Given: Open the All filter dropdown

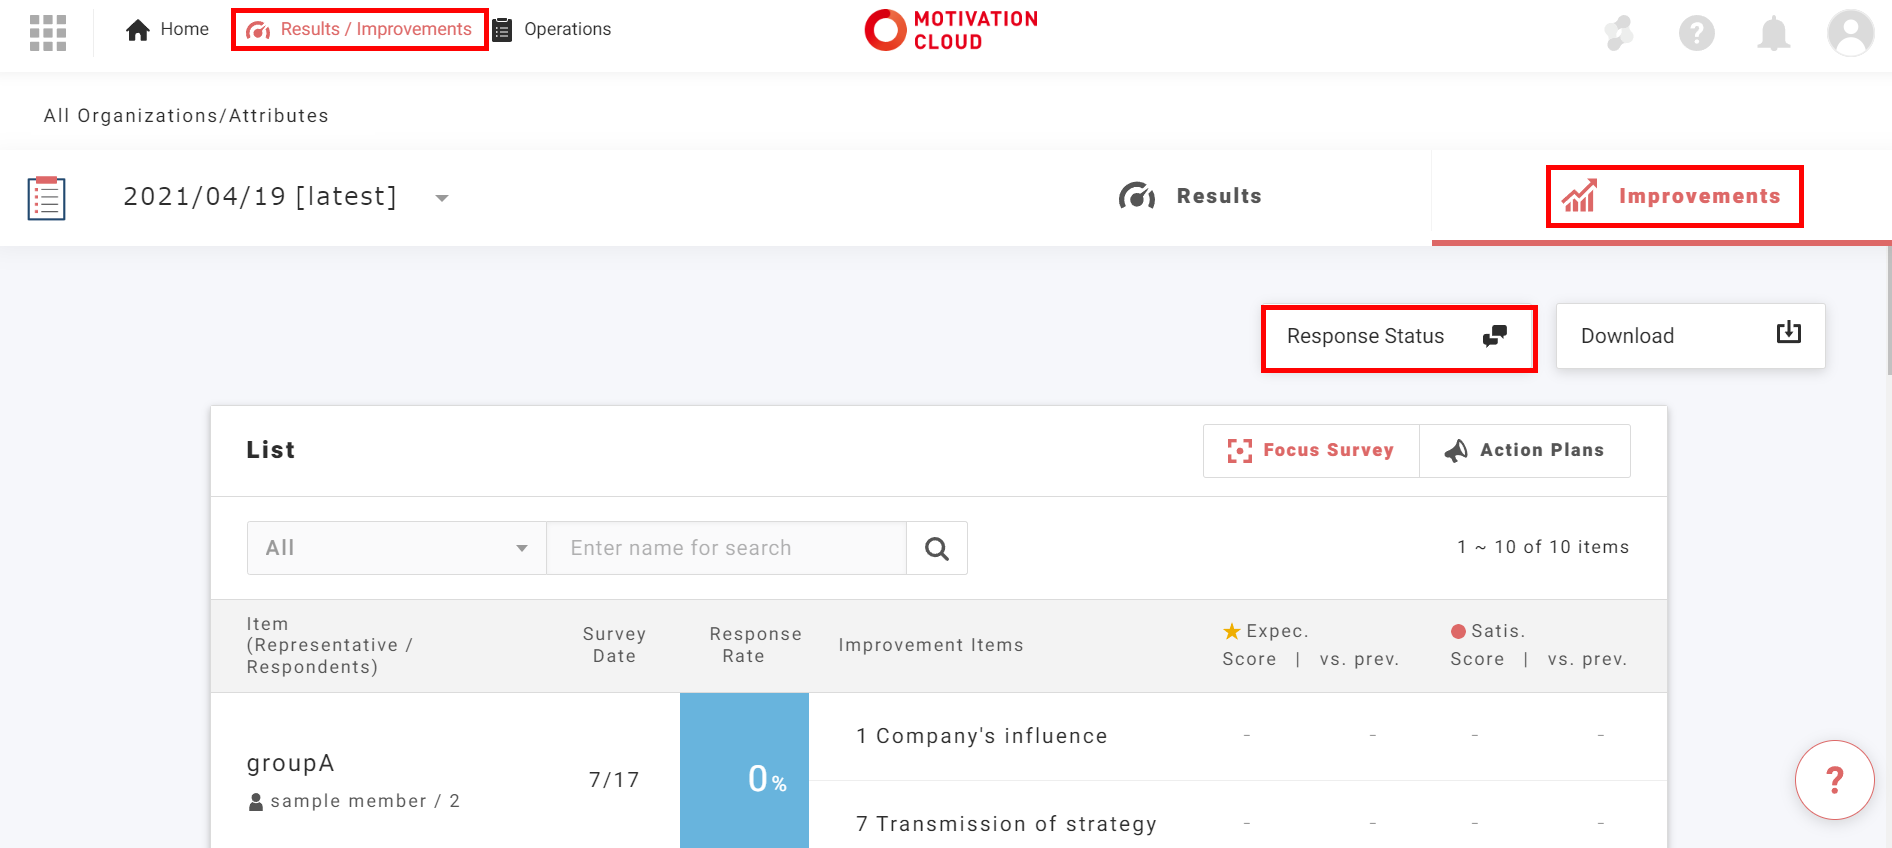Looking at the screenshot, I should 396,548.
